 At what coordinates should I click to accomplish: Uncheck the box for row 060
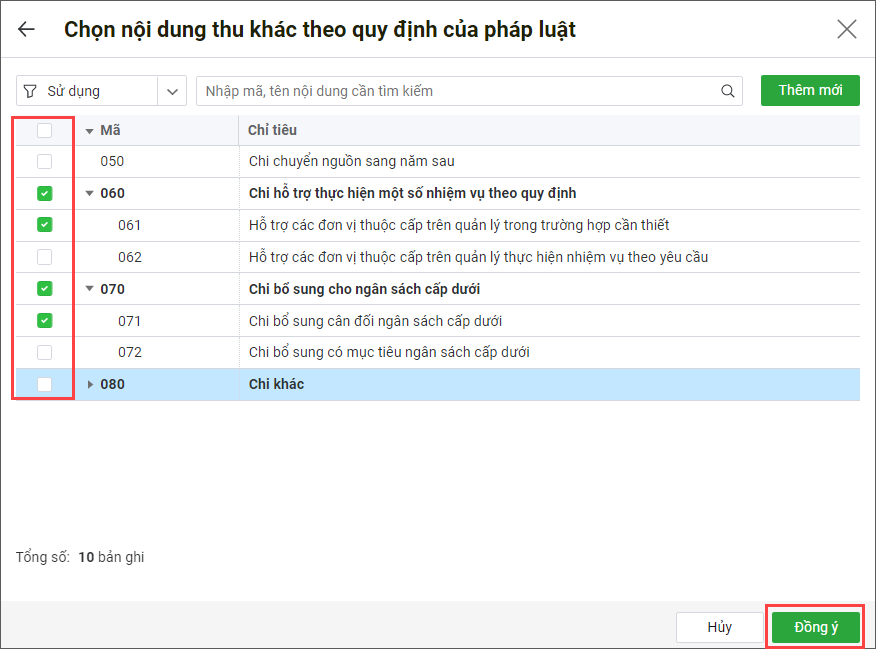pos(44,193)
